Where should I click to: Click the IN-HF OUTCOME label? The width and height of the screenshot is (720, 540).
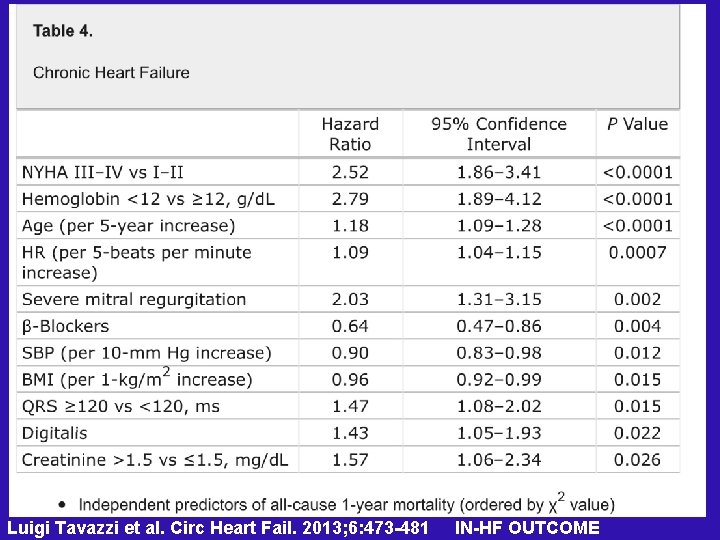tap(527, 528)
